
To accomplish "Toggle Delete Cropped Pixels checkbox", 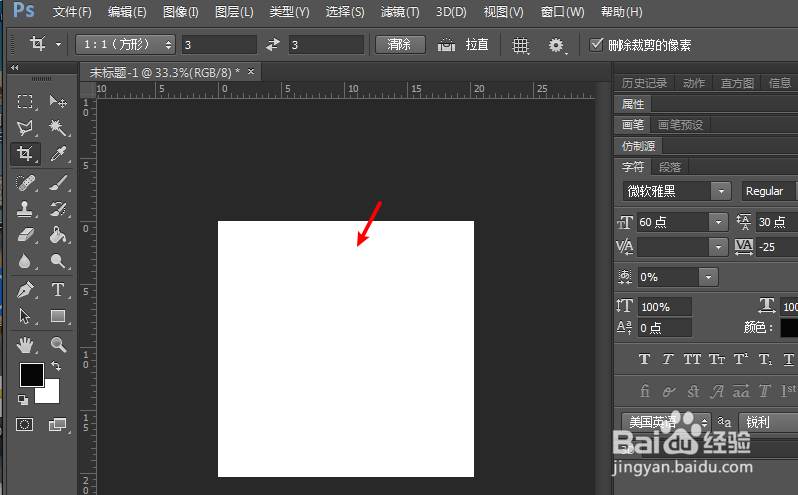I will coord(596,45).
